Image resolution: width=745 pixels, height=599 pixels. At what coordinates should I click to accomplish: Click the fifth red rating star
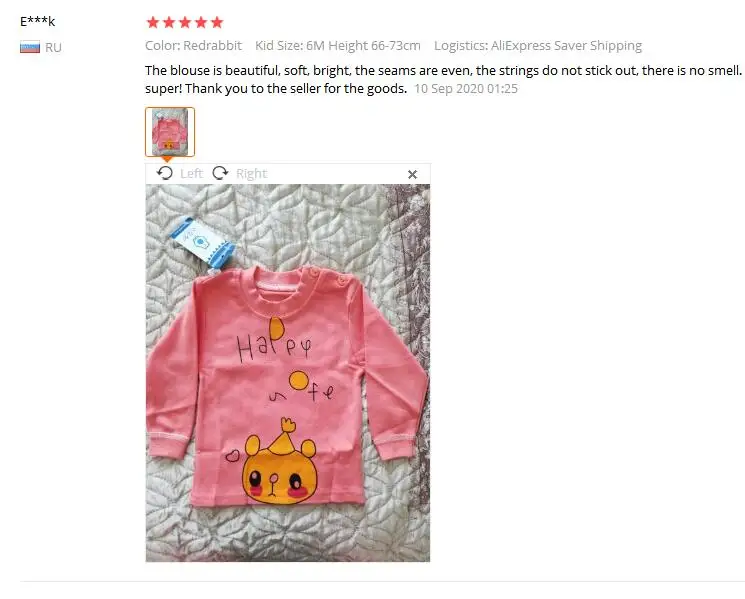pos(217,22)
